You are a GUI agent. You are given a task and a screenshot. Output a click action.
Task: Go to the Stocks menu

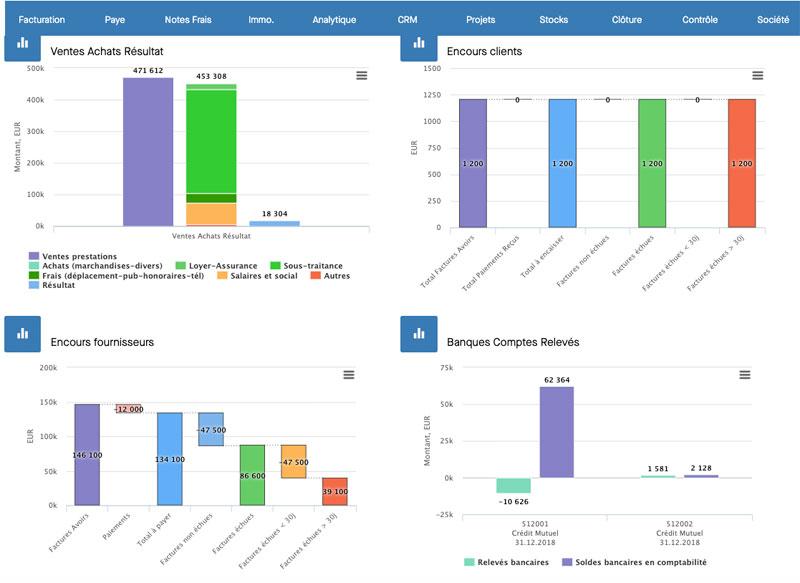[x=553, y=19]
